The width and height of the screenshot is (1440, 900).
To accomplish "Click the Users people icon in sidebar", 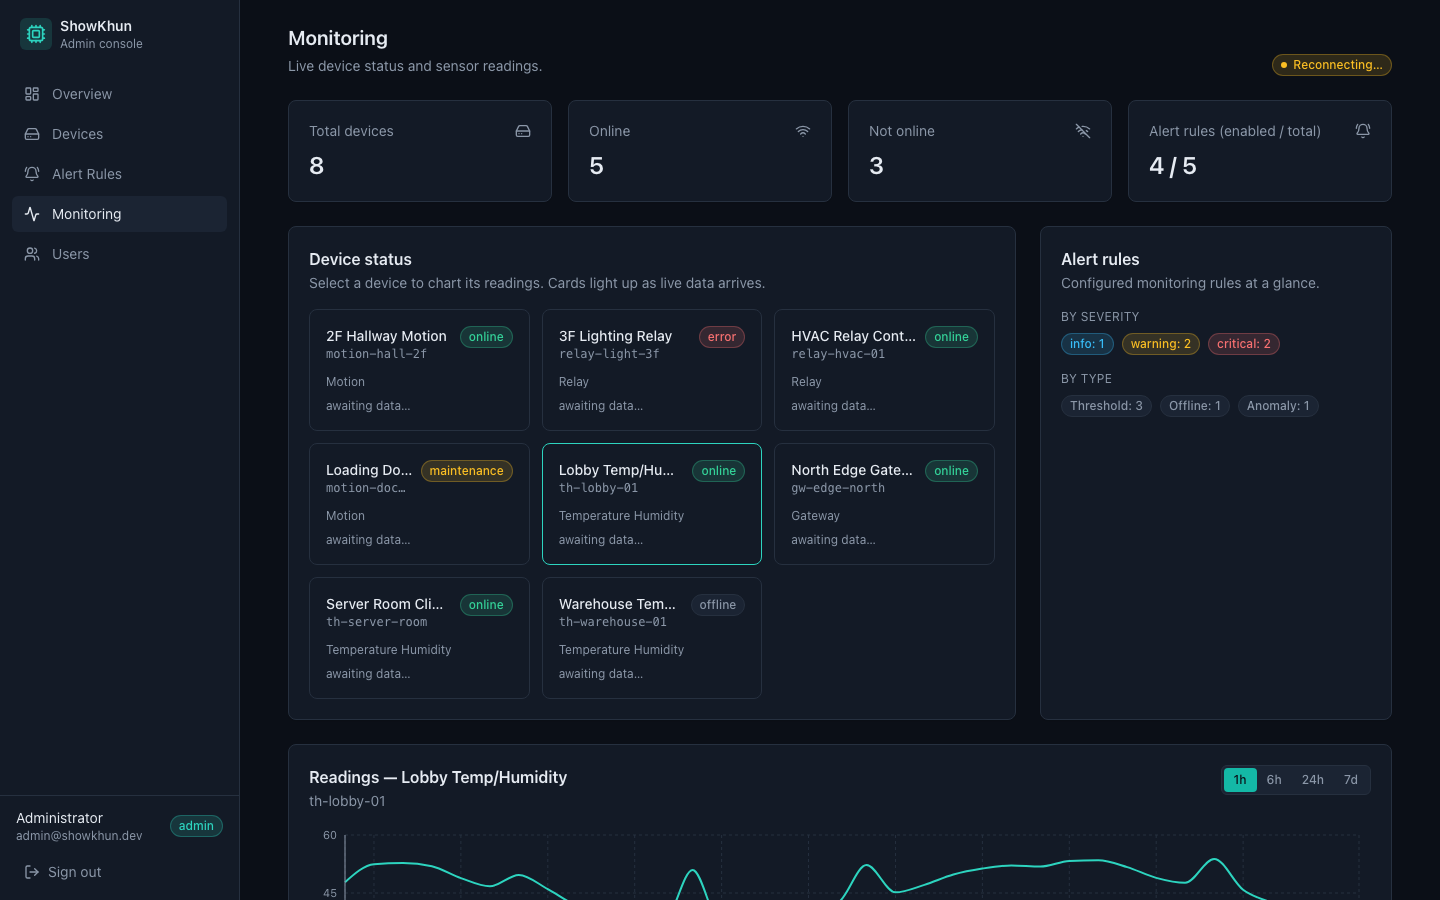I will (32, 254).
